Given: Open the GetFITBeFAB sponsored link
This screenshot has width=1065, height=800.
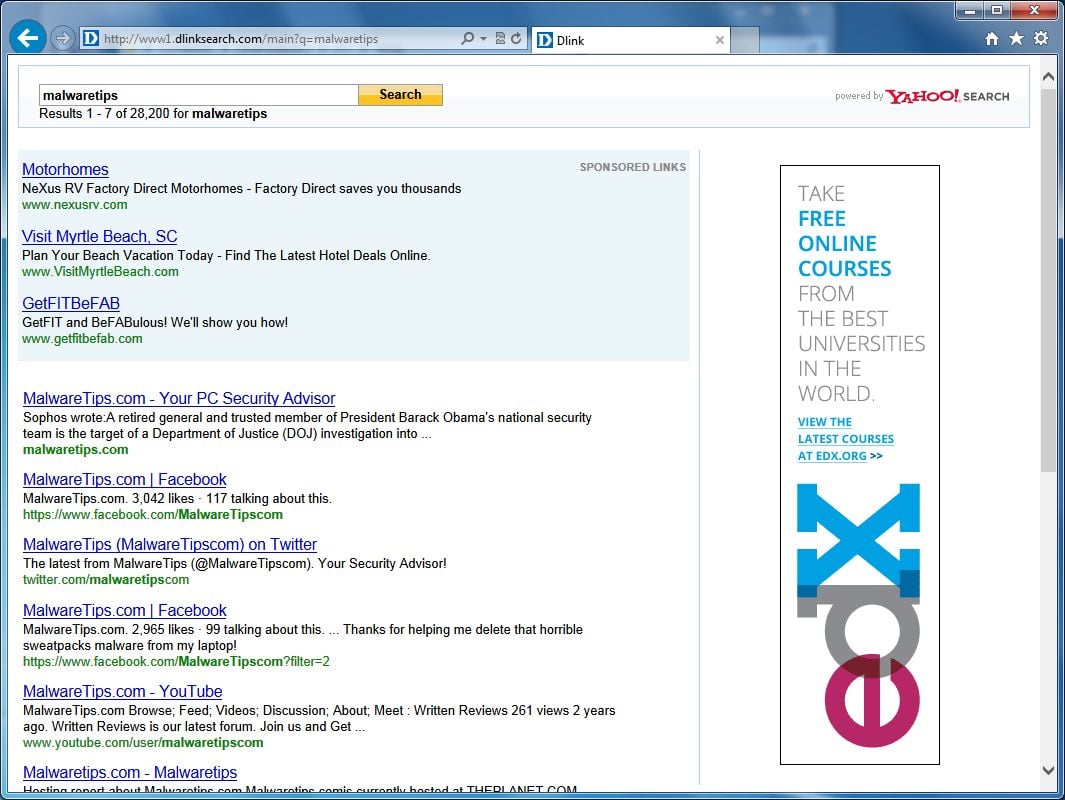Looking at the screenshot, I should pyautogui.click(x=71, y=303).
